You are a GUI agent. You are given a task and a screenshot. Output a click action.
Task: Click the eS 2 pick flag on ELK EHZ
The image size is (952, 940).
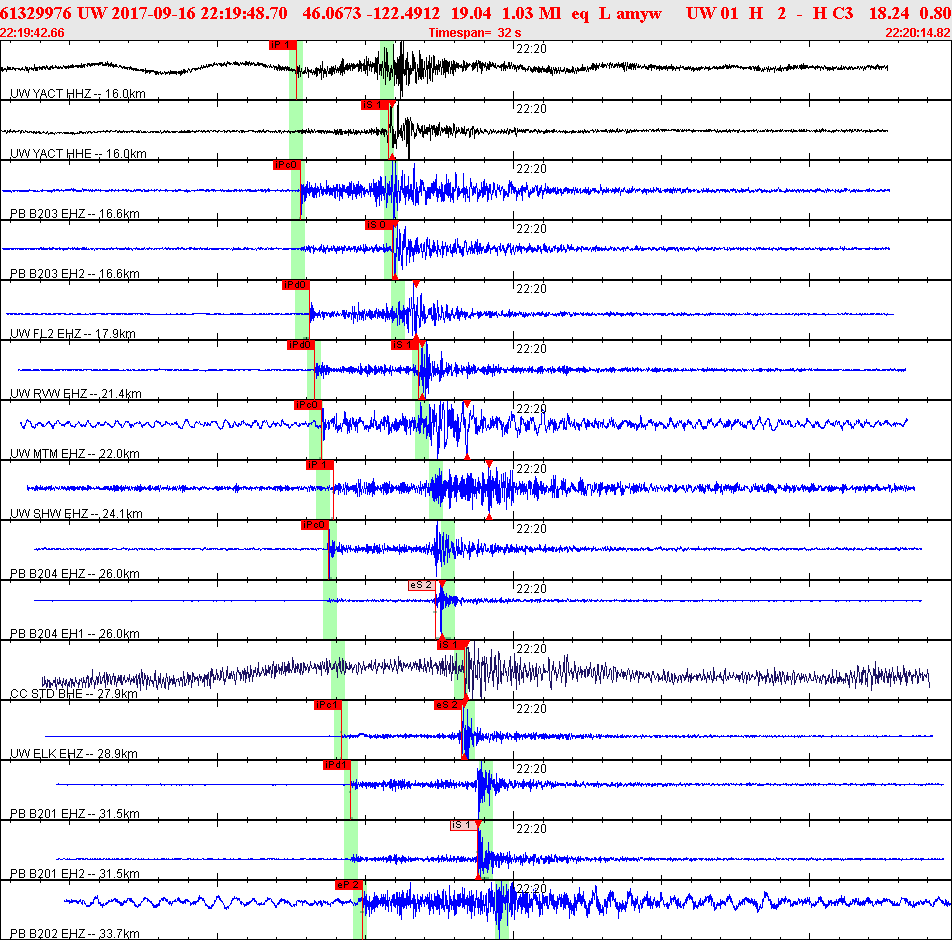449,705
